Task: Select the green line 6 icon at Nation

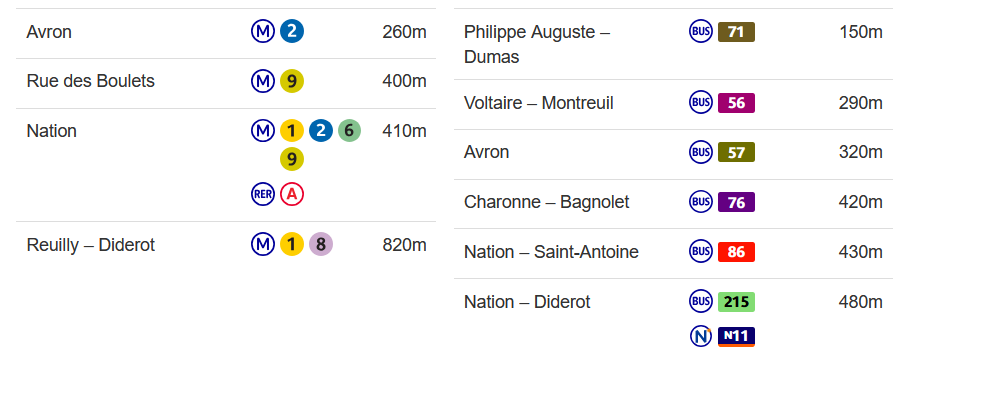Action: click(349, 131)
